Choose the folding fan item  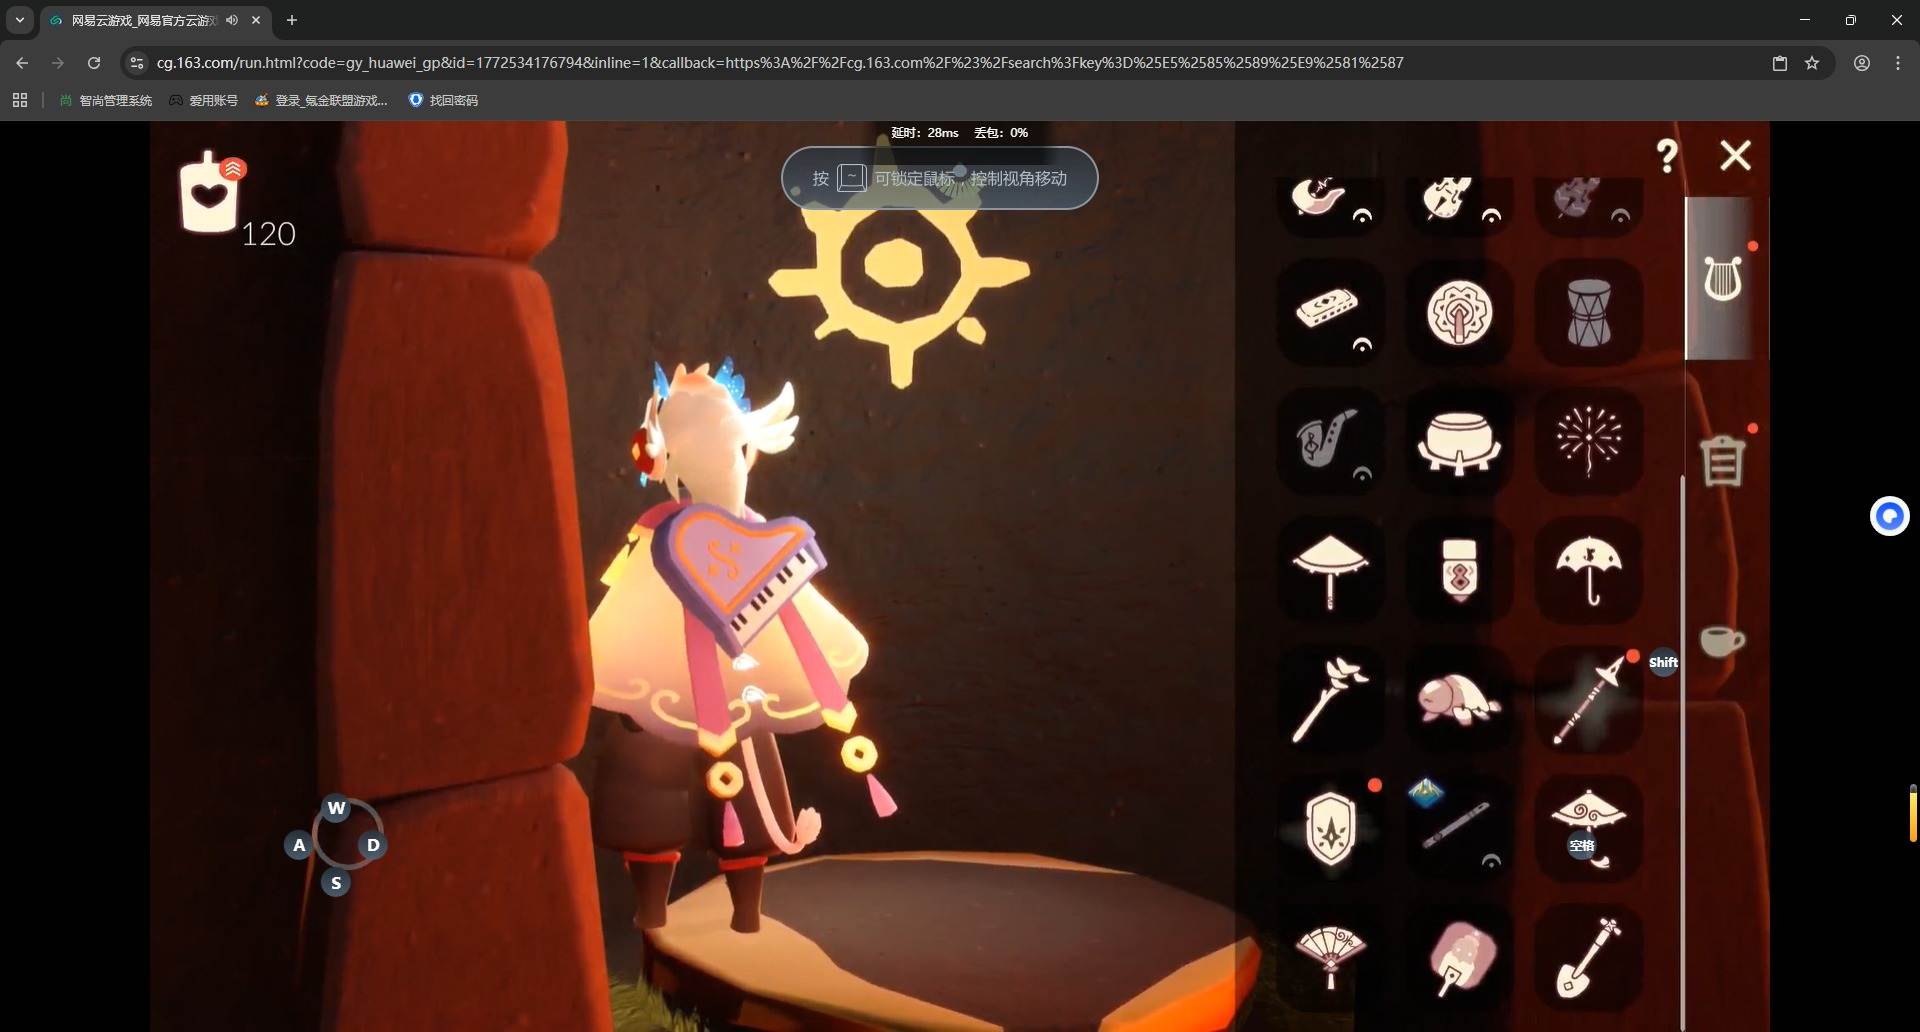[x=1329, y=957]
